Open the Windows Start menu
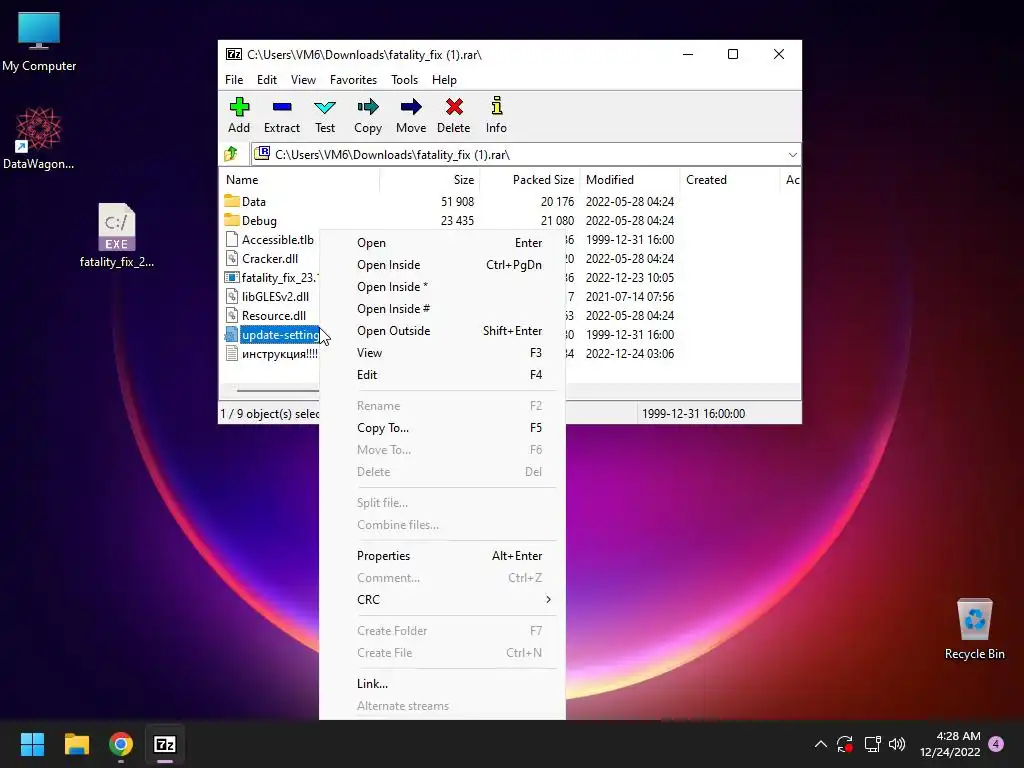Image resolution: width=1024 pixels, height=768 pixels. [x=32, y=744]
